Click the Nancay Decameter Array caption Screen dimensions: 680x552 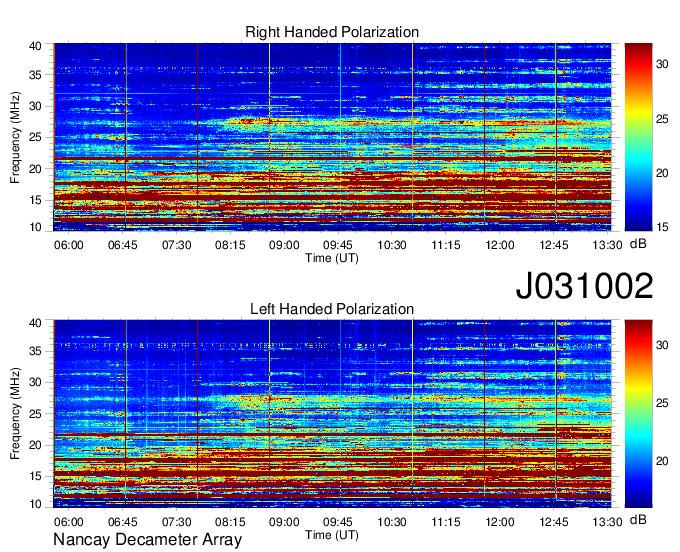click(147, 539)
